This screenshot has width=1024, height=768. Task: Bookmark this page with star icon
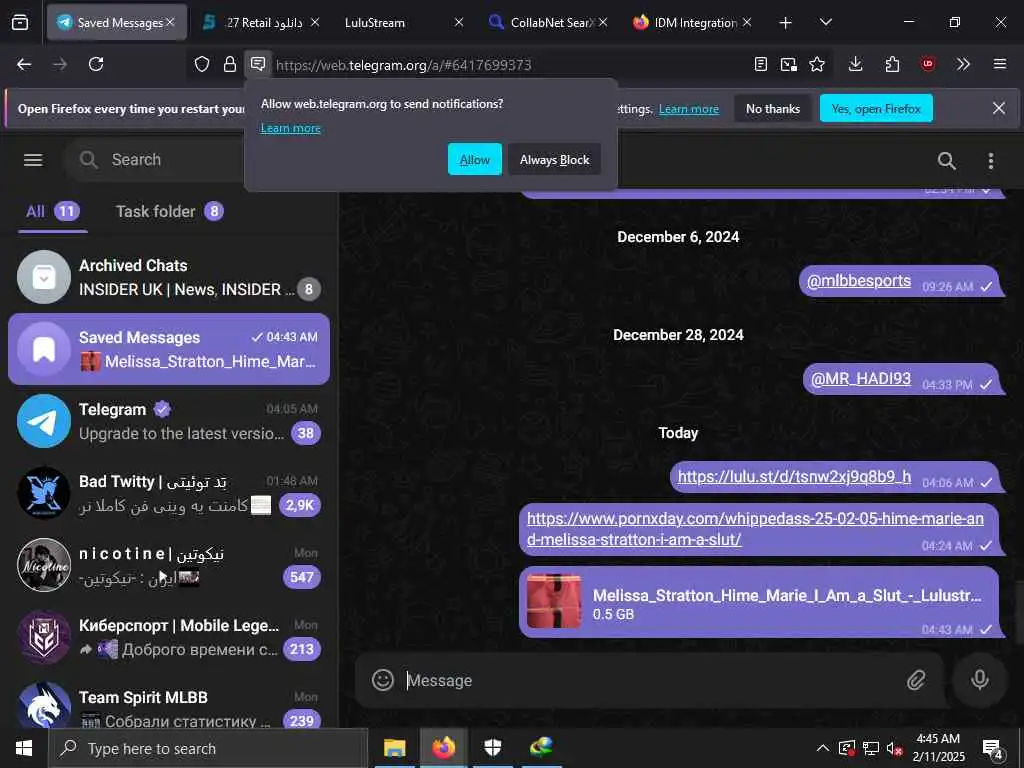point(817,64)
